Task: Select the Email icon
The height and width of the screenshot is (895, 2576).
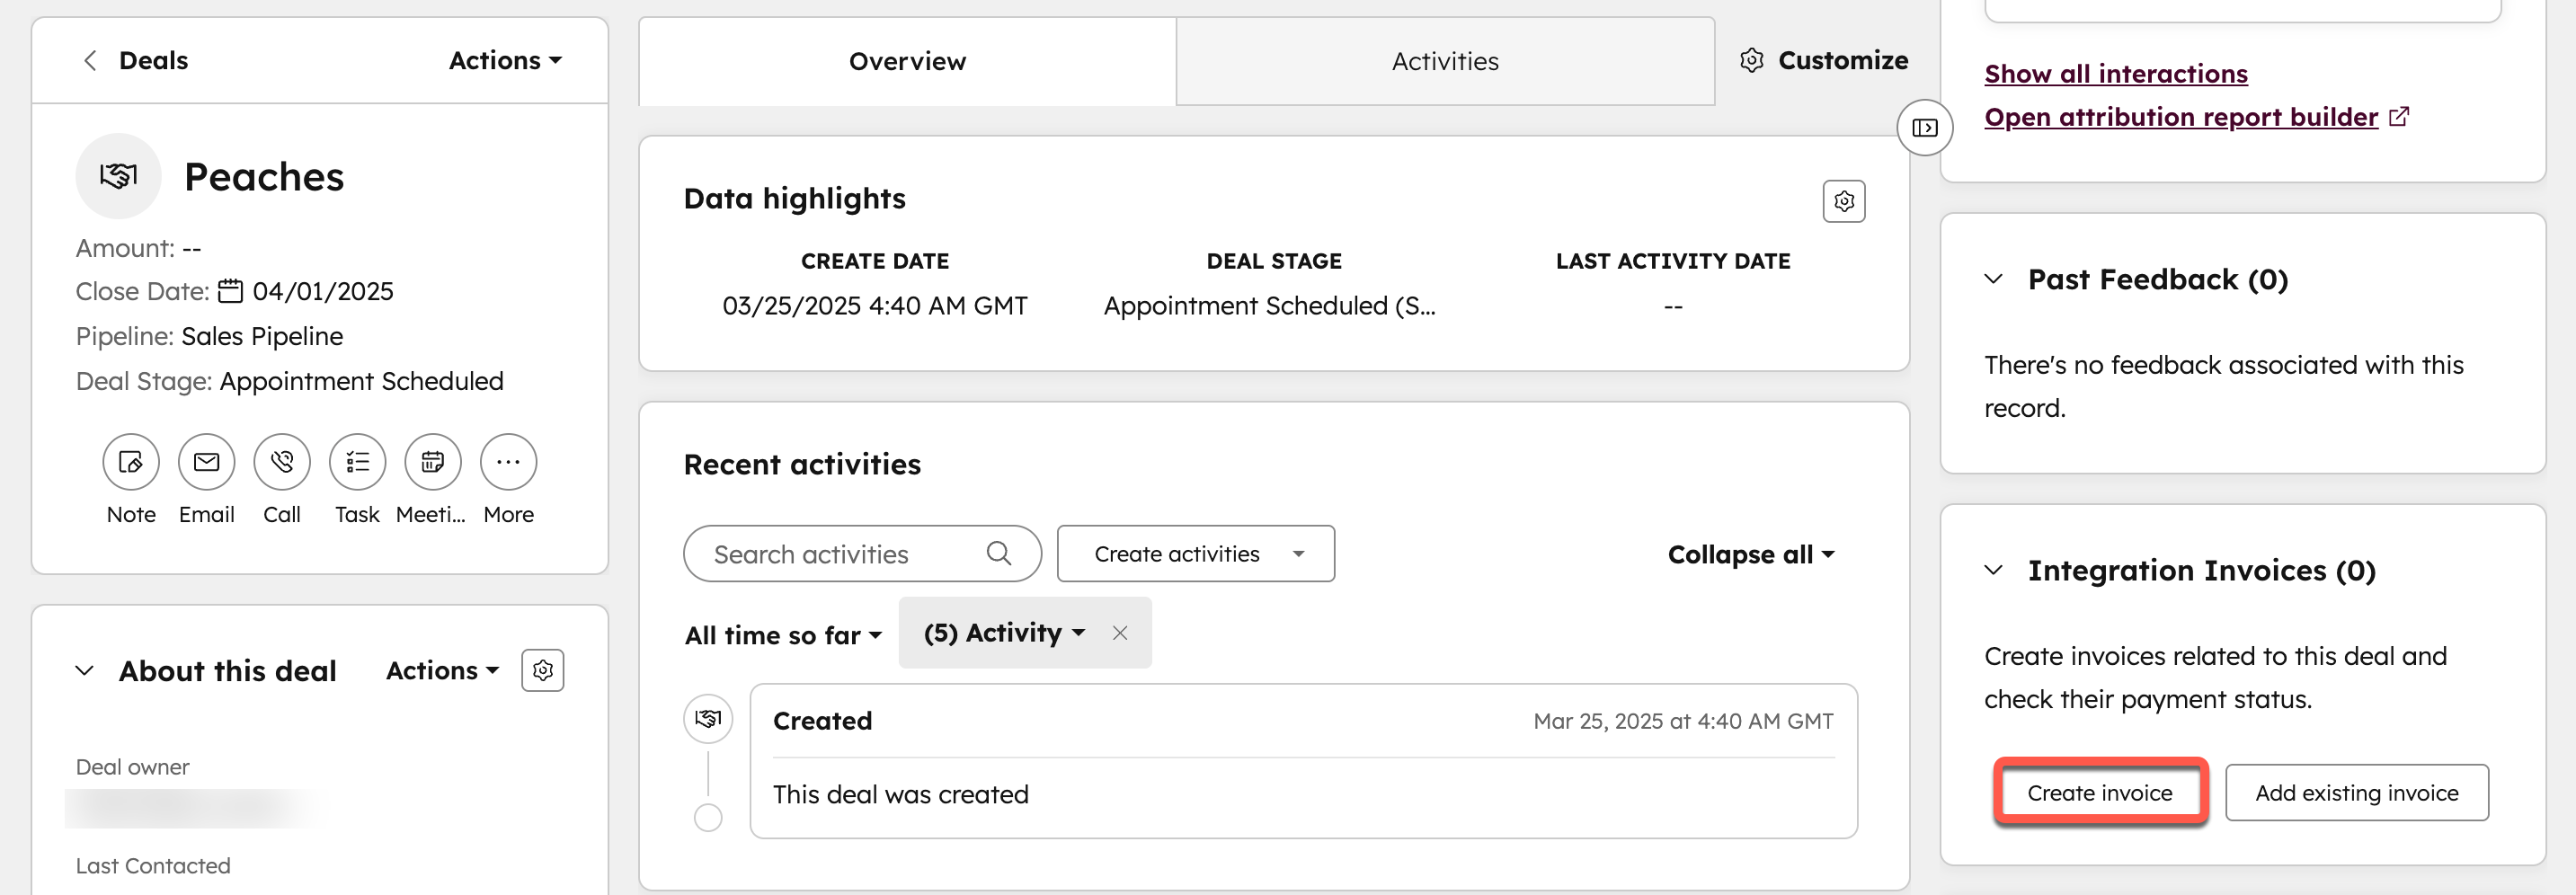Action: [206, 462]
